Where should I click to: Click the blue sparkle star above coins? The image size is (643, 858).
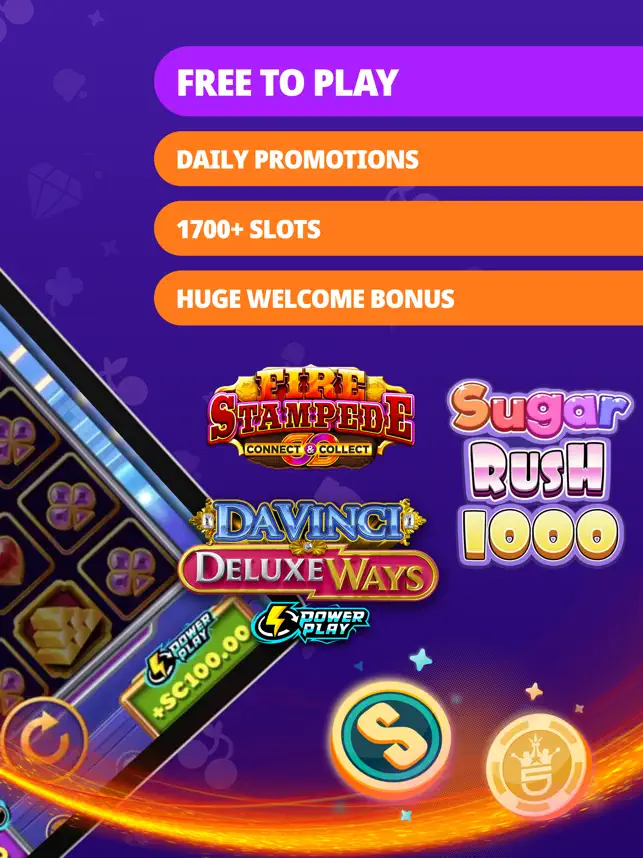pos(421,659)
